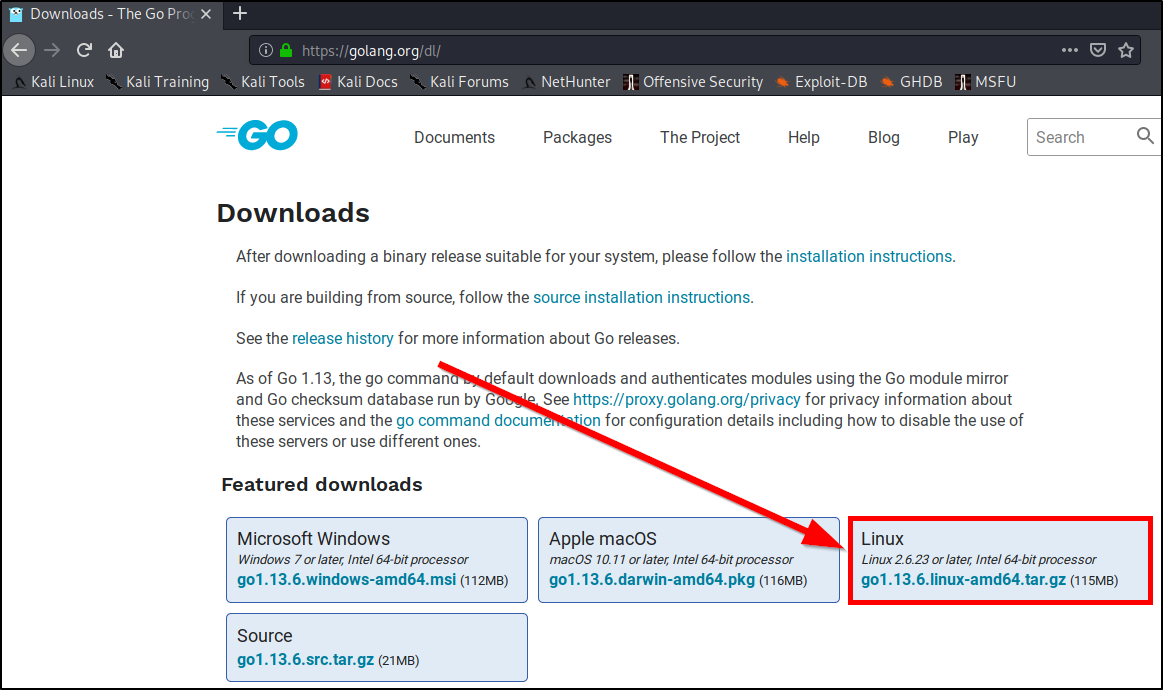Save page to Pocket icon
This screenshot has width=1163, height=690.
pyautogui.click(x=1097, y=50)
